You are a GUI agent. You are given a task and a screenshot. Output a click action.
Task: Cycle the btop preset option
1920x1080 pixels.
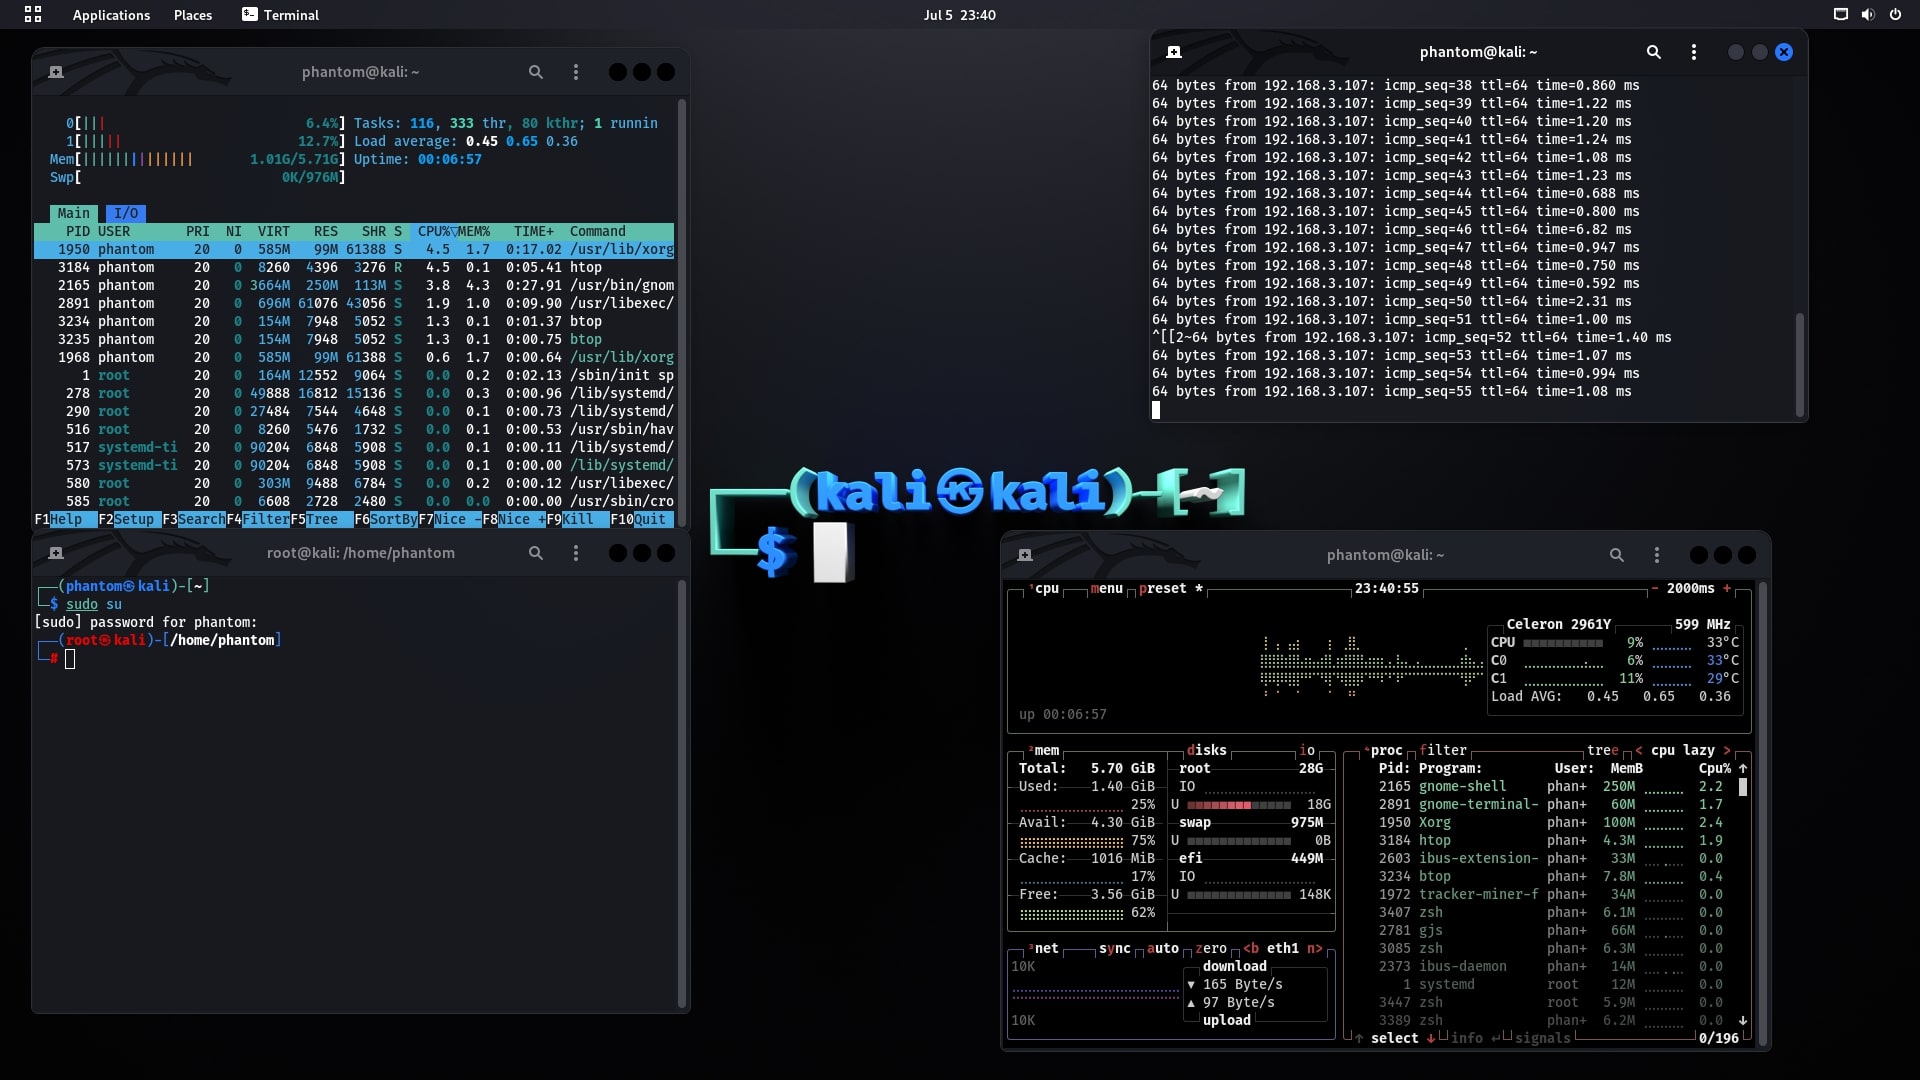click(1170, 588)
